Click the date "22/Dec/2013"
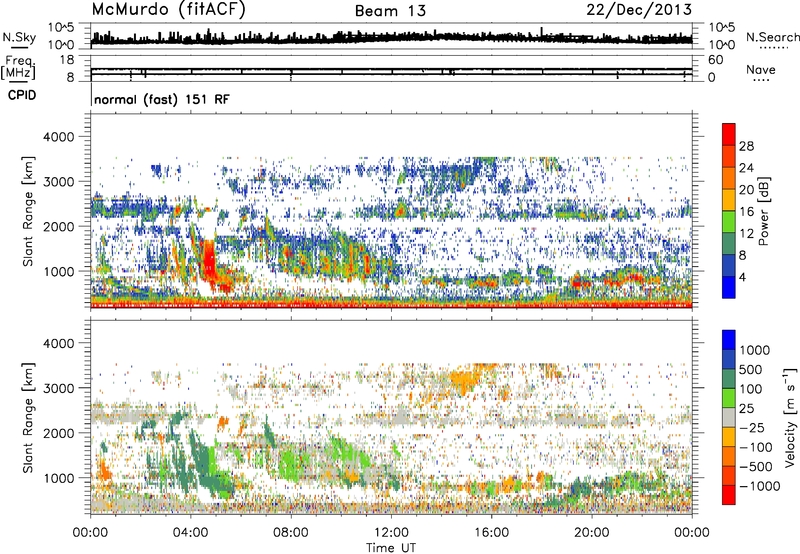 [639, 10]
